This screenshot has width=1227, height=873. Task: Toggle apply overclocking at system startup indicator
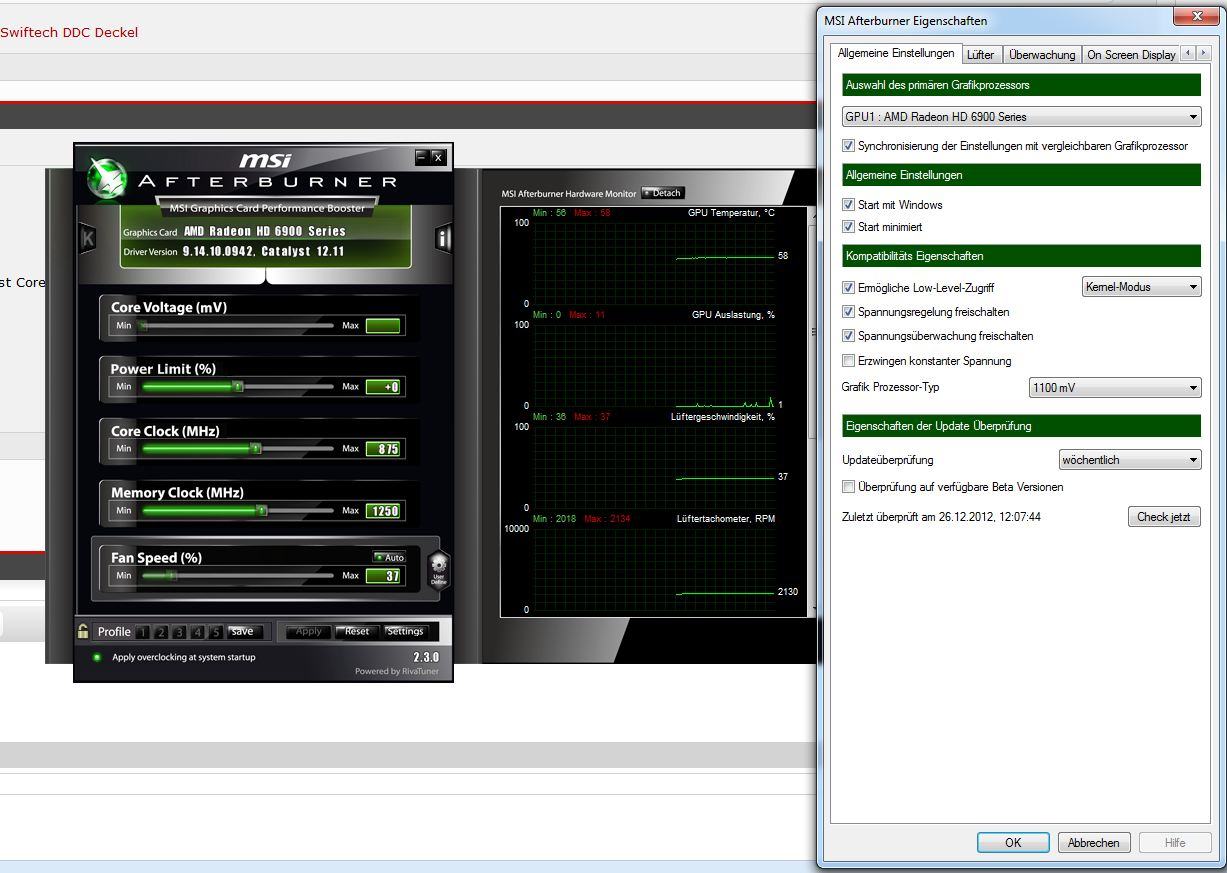tap(97, 657)
